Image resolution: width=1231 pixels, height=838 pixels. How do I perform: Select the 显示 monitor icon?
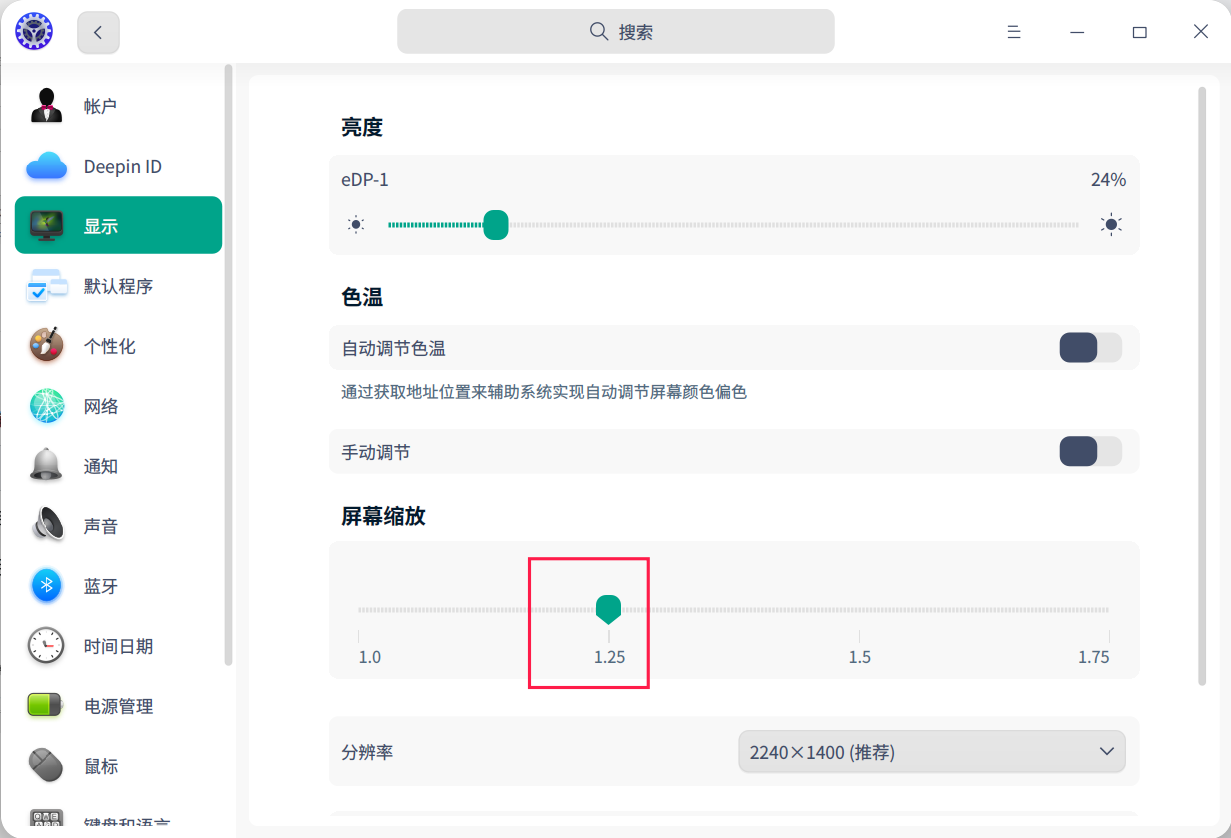coord(46,226)
